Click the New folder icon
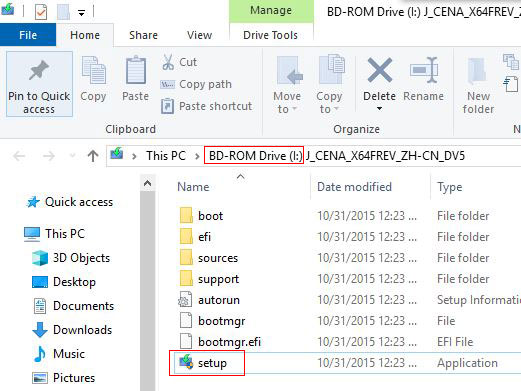 coord(478,70)
